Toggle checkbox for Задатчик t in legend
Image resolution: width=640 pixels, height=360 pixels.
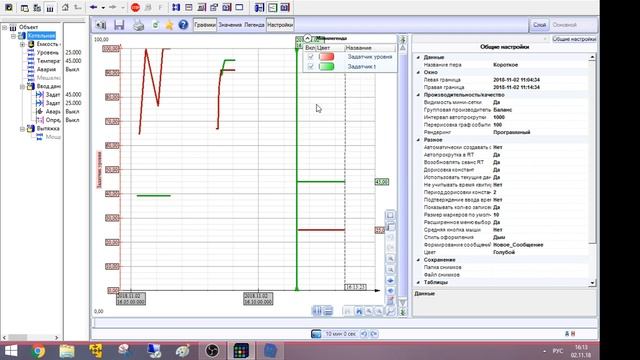[x=311, y=67]
